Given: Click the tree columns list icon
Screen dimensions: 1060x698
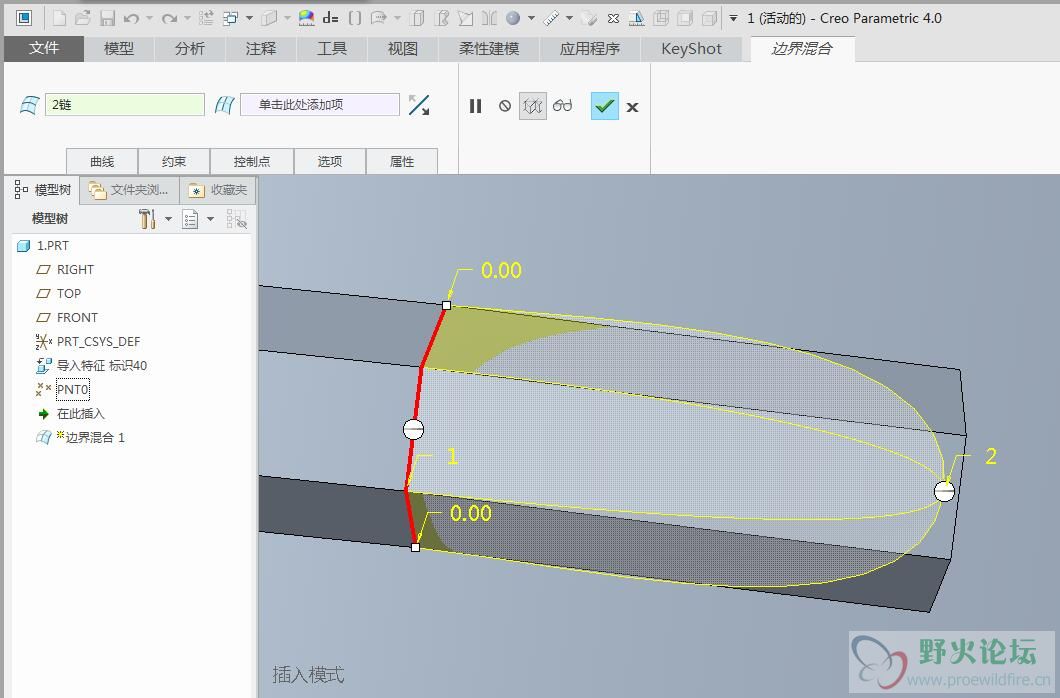Looking at the screenshot, I should point(190,219).
